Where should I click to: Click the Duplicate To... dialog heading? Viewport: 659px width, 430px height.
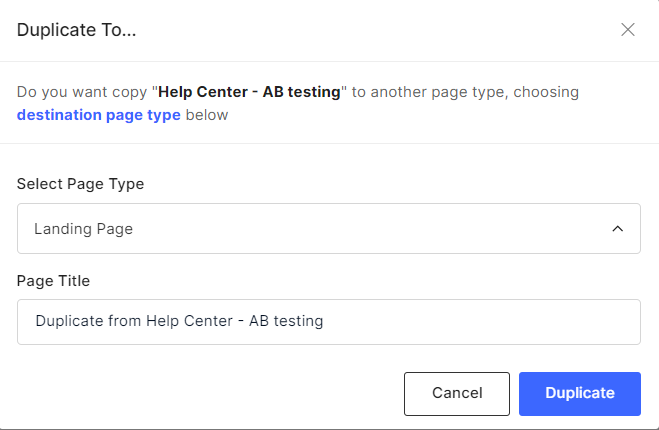click(77, 30)
